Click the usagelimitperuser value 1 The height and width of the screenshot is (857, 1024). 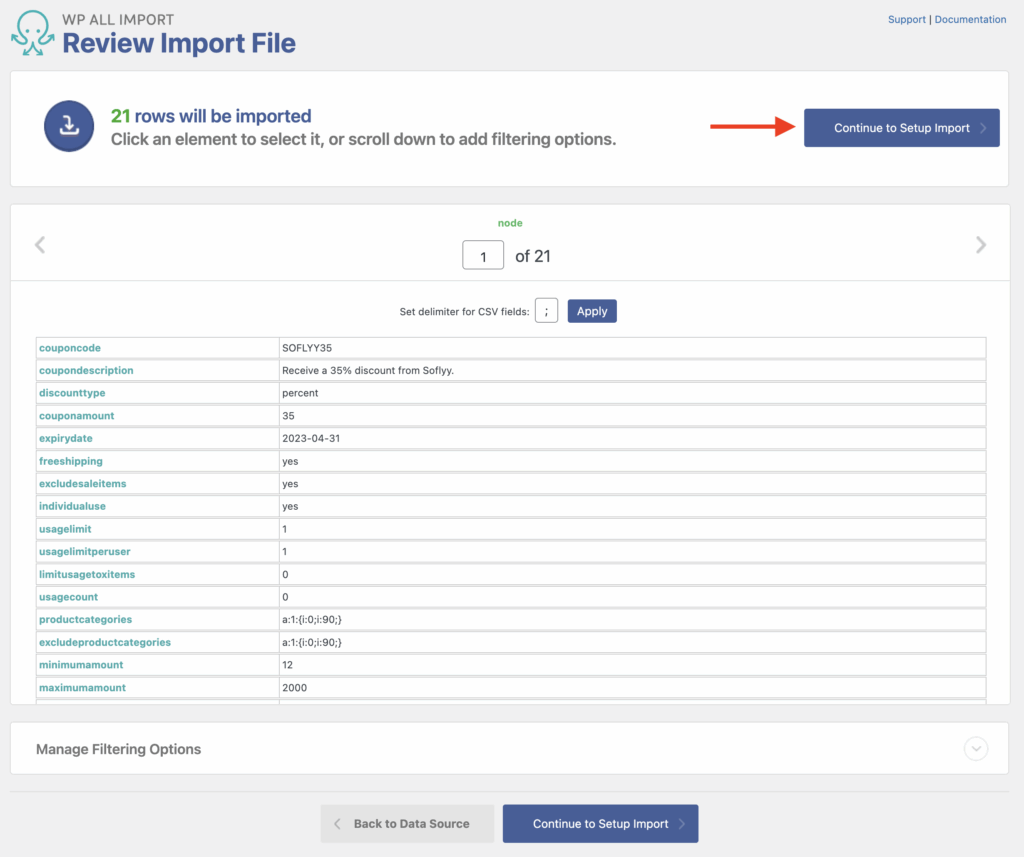285,551
